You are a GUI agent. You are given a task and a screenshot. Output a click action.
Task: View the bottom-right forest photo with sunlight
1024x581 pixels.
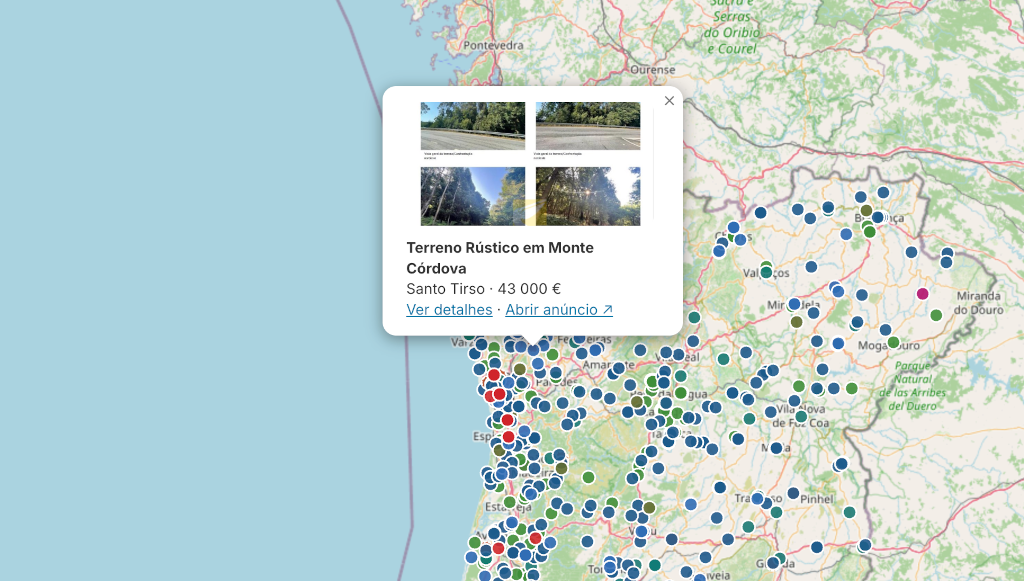pyautogui.click(x=588, y=196)
